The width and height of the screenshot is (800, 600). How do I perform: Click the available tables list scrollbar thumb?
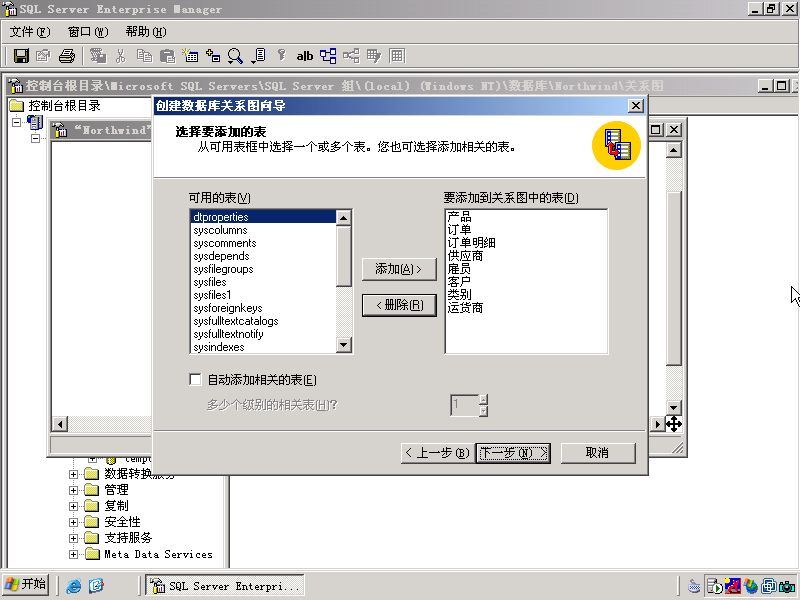tap(344, 256)
